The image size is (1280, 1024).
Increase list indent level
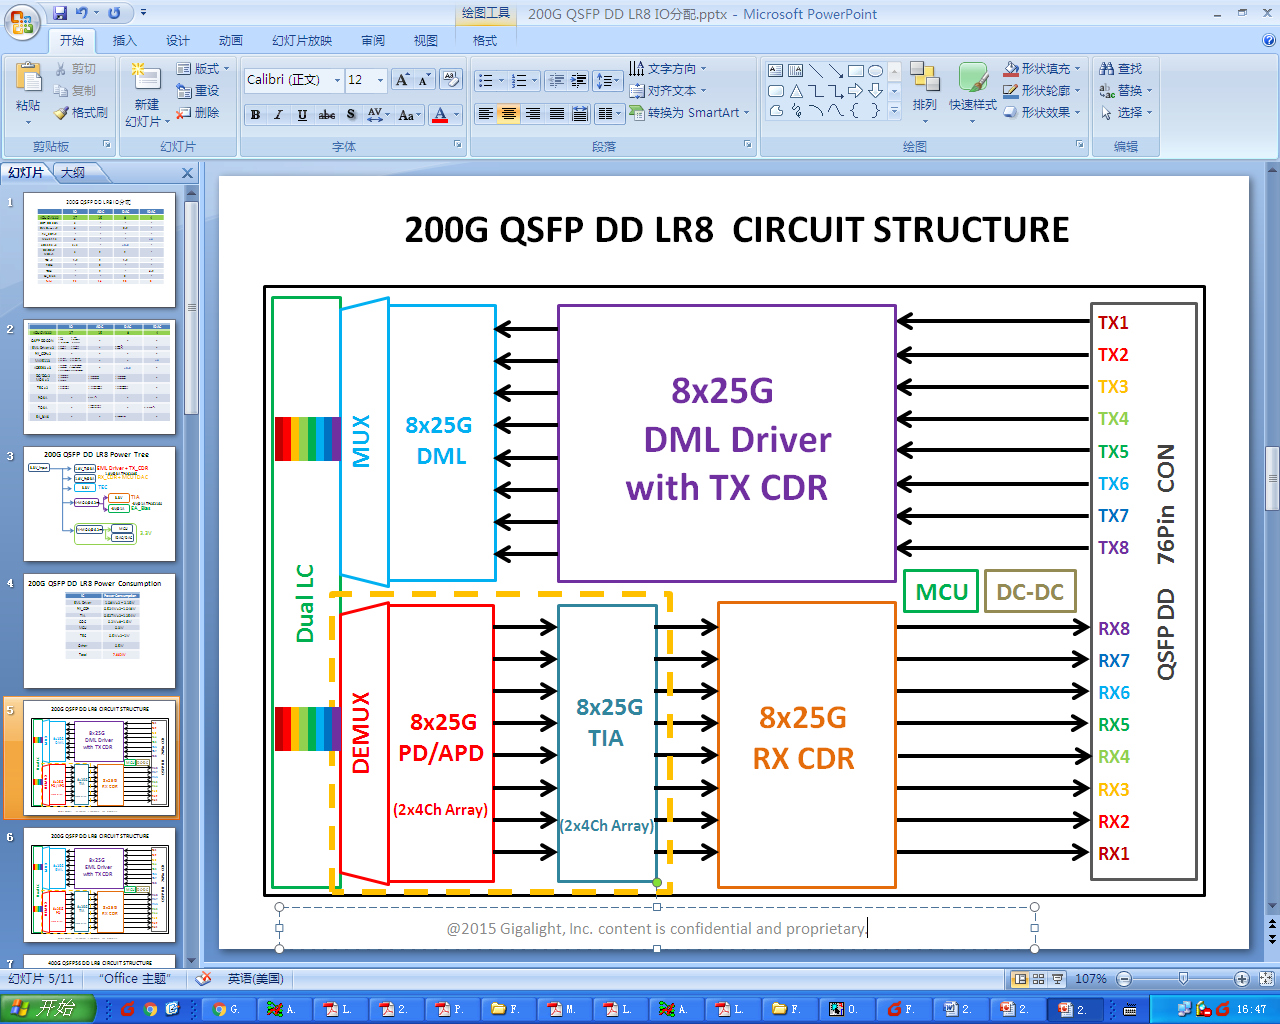click(x=578, y=81)
